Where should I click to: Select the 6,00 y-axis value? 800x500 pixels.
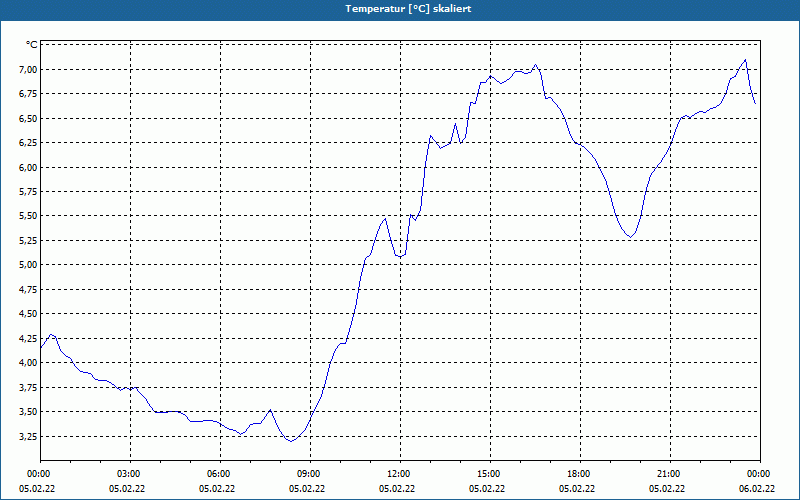click(28, 167)
